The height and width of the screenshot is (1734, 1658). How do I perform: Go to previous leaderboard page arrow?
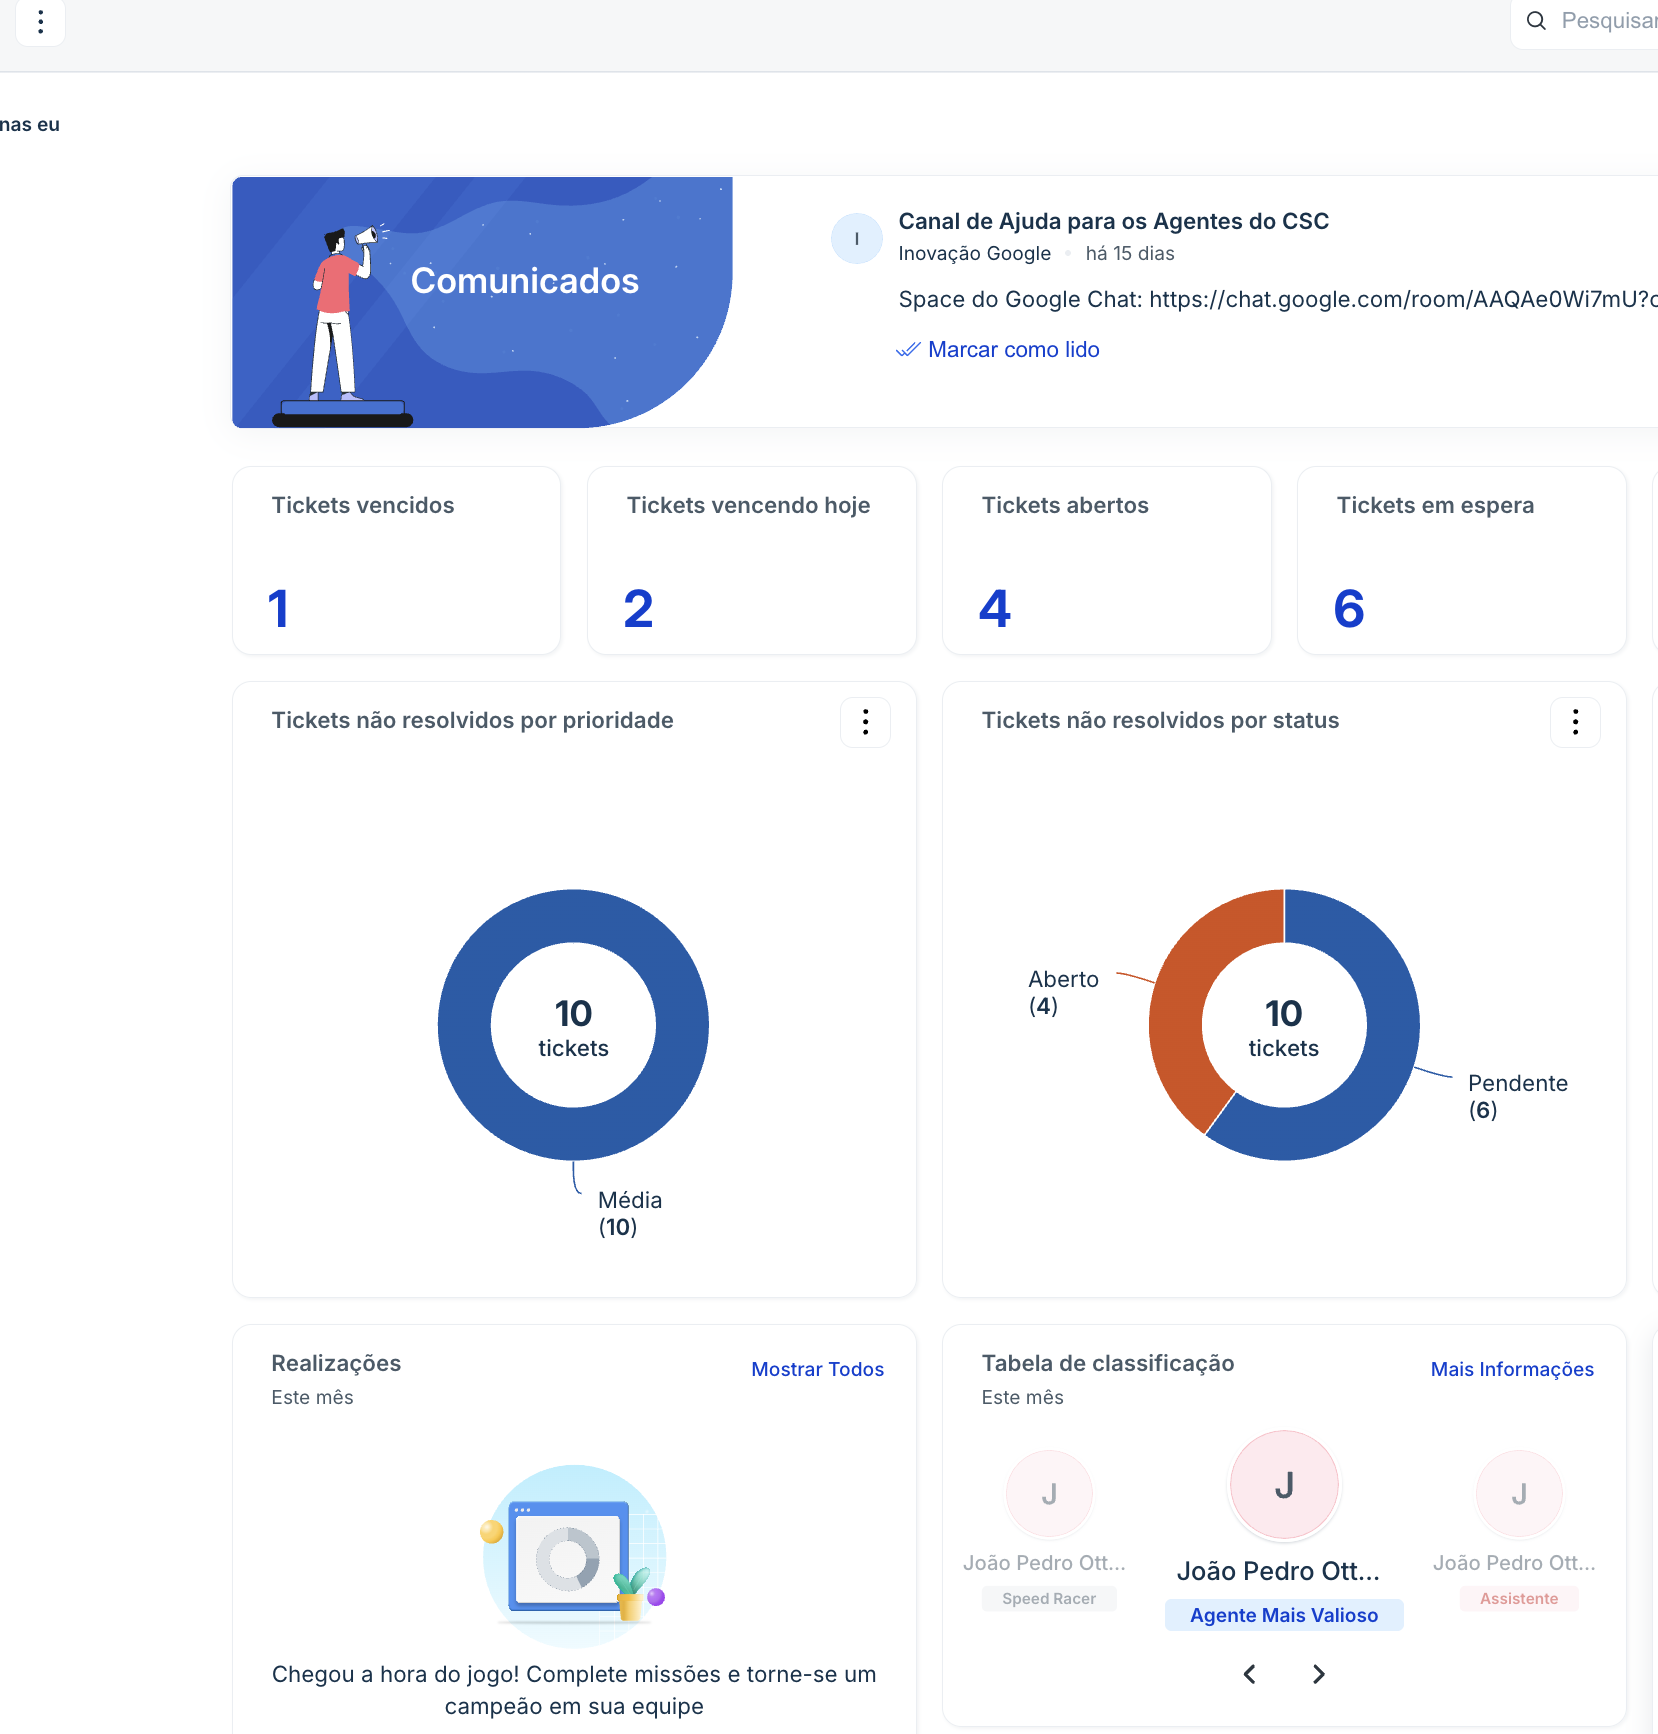pos(1250,1674)
